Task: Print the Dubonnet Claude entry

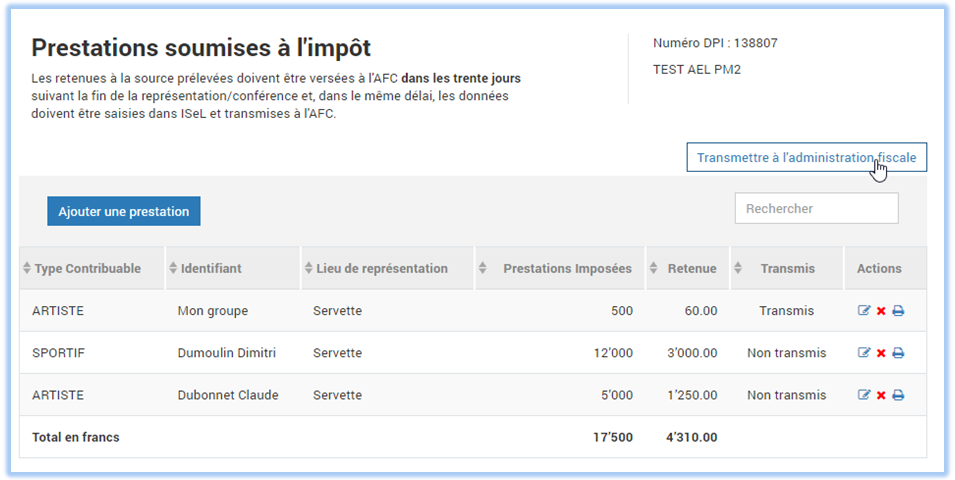Action: [898, 395]
